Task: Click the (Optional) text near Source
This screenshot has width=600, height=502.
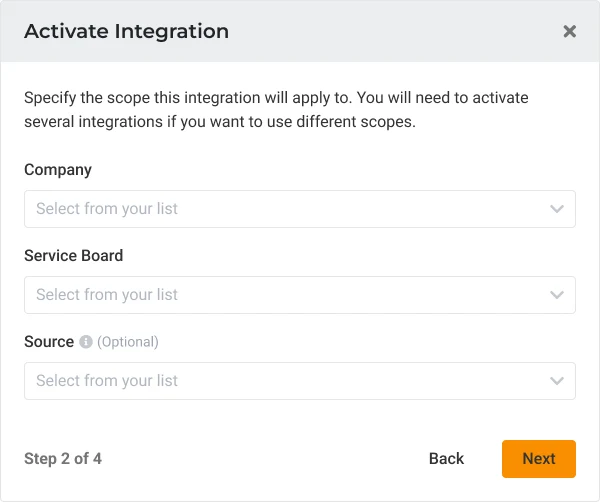Action: (x=128, y=342)
